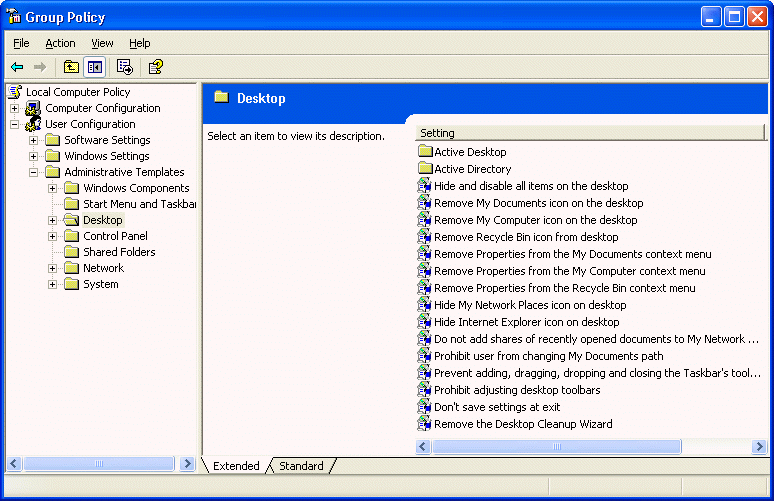Viewport: 774px width, 501px height.
Task: Open the View menu
Action: pos(102,43)
